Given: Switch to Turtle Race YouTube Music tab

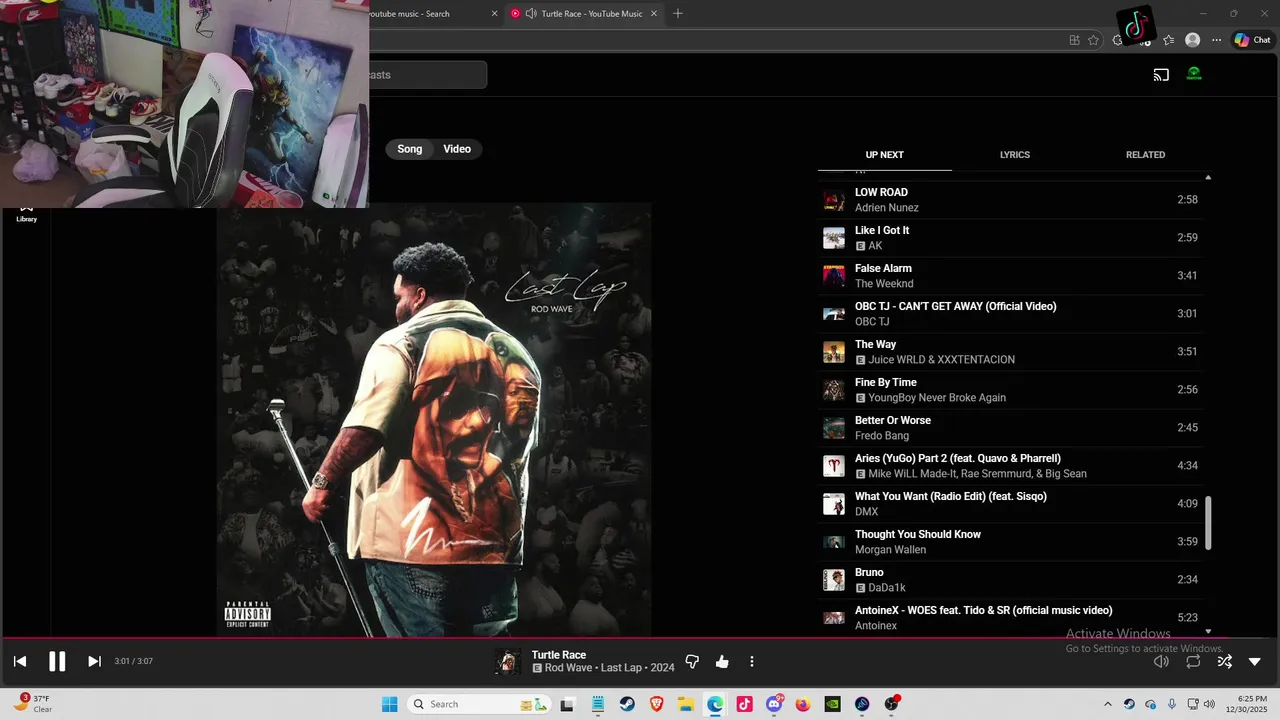Looking at the screenshot, I should (x=585, y=14).
